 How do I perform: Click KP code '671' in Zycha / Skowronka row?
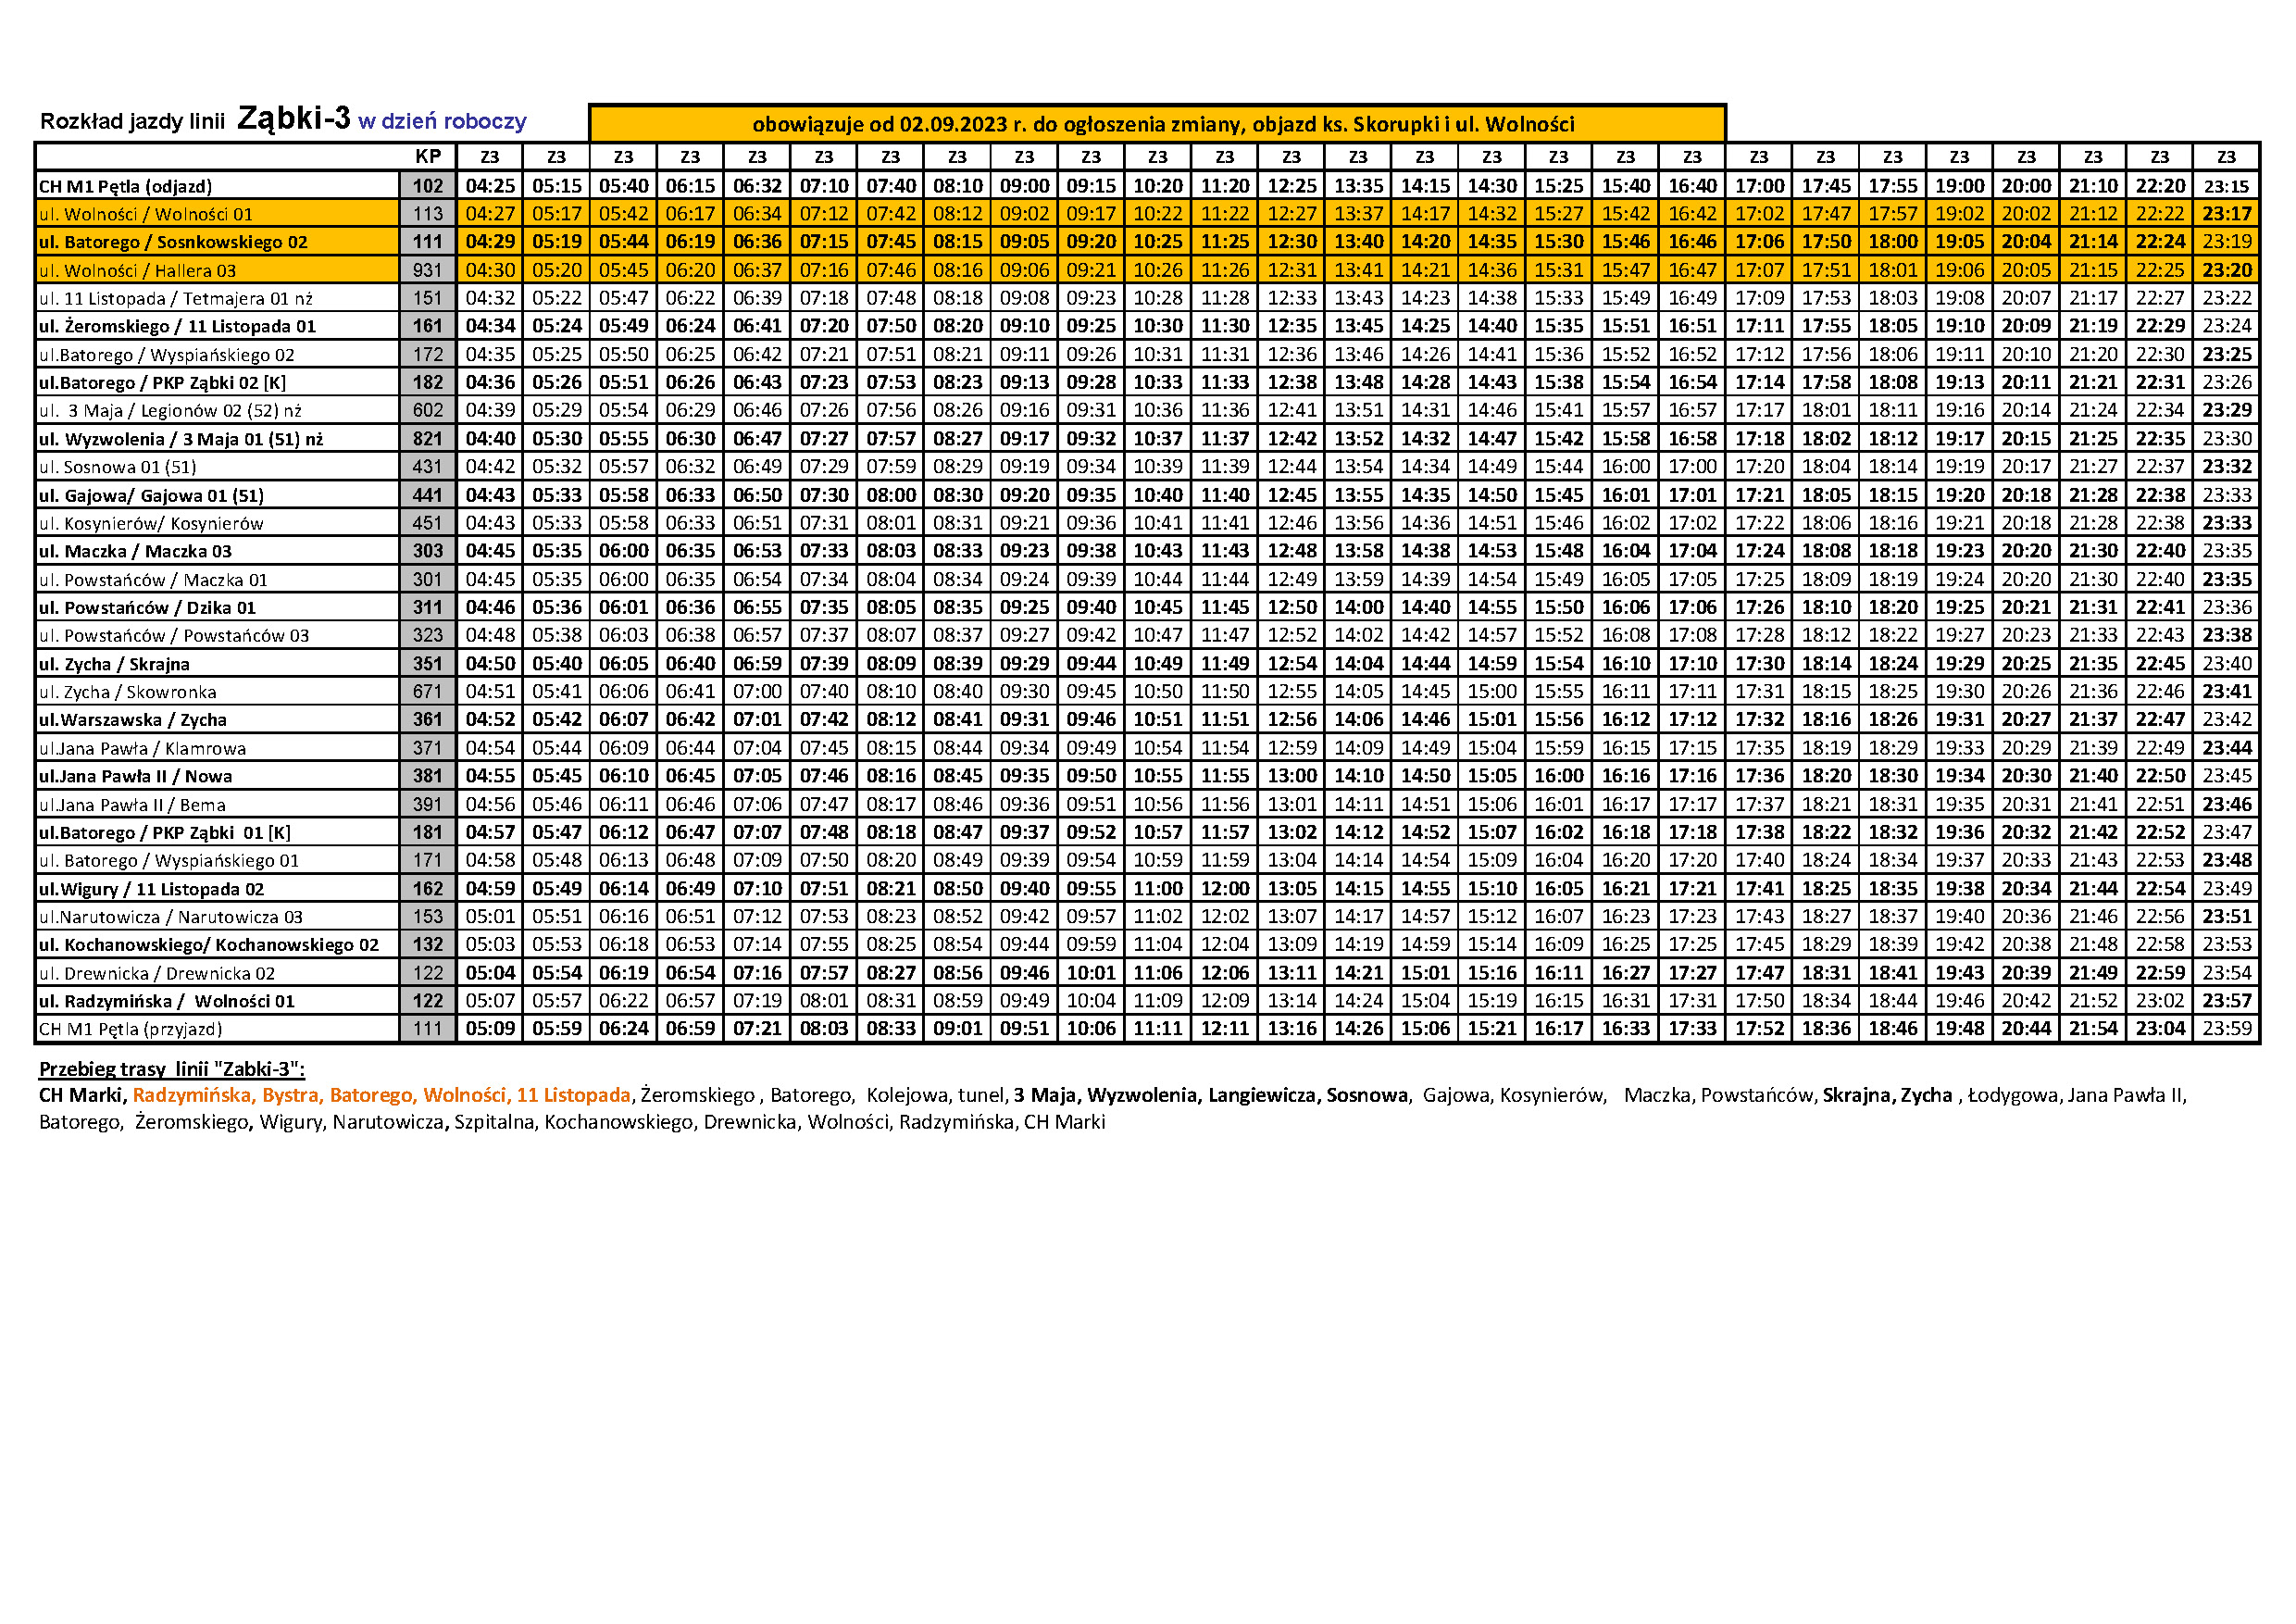point(428,692)
